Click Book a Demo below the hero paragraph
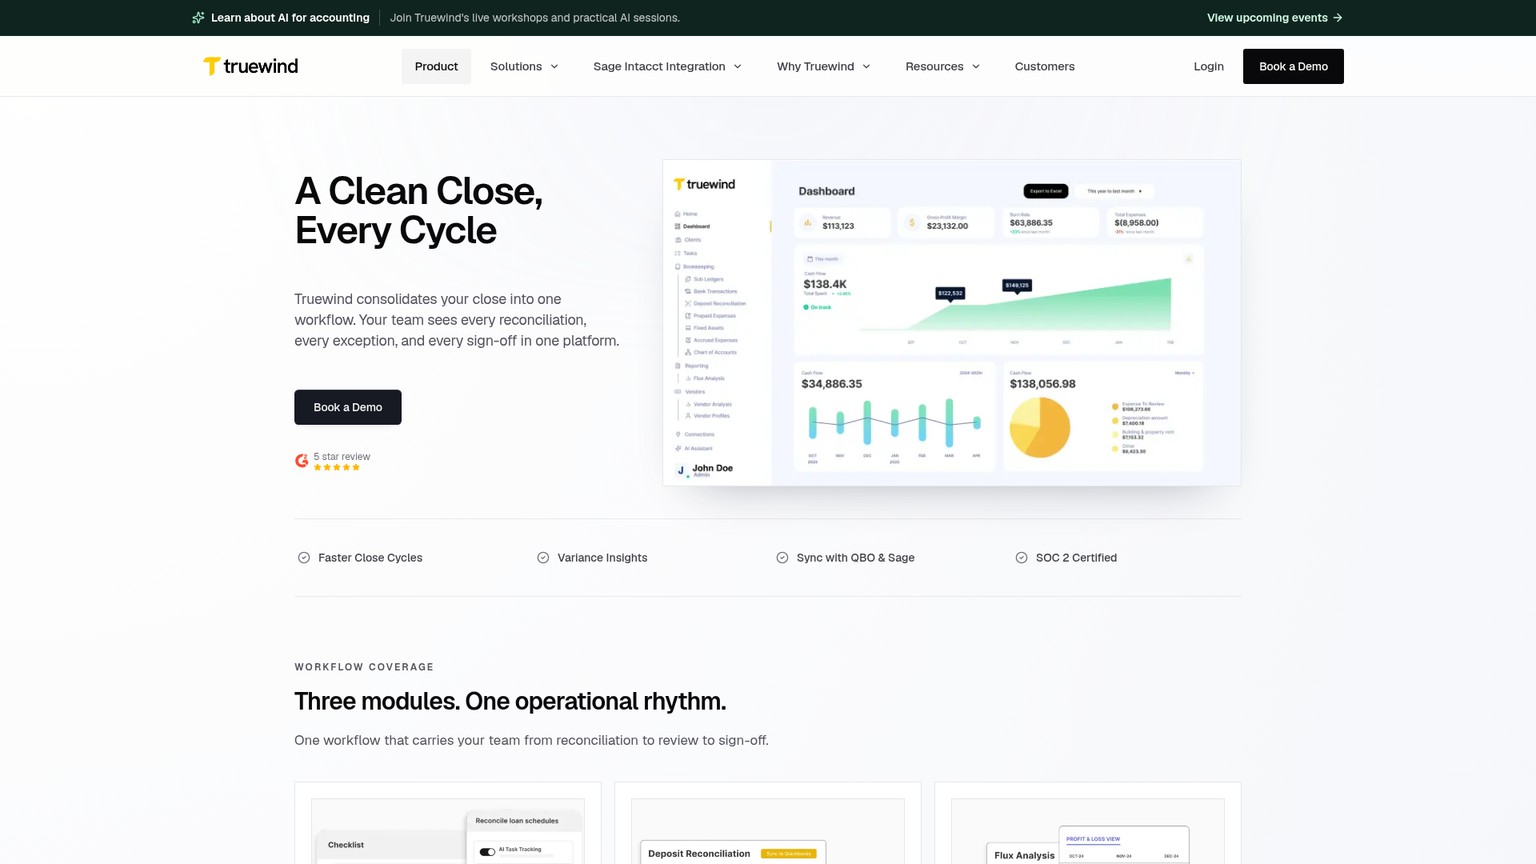Screen dimensions: 1536x864 348,407
